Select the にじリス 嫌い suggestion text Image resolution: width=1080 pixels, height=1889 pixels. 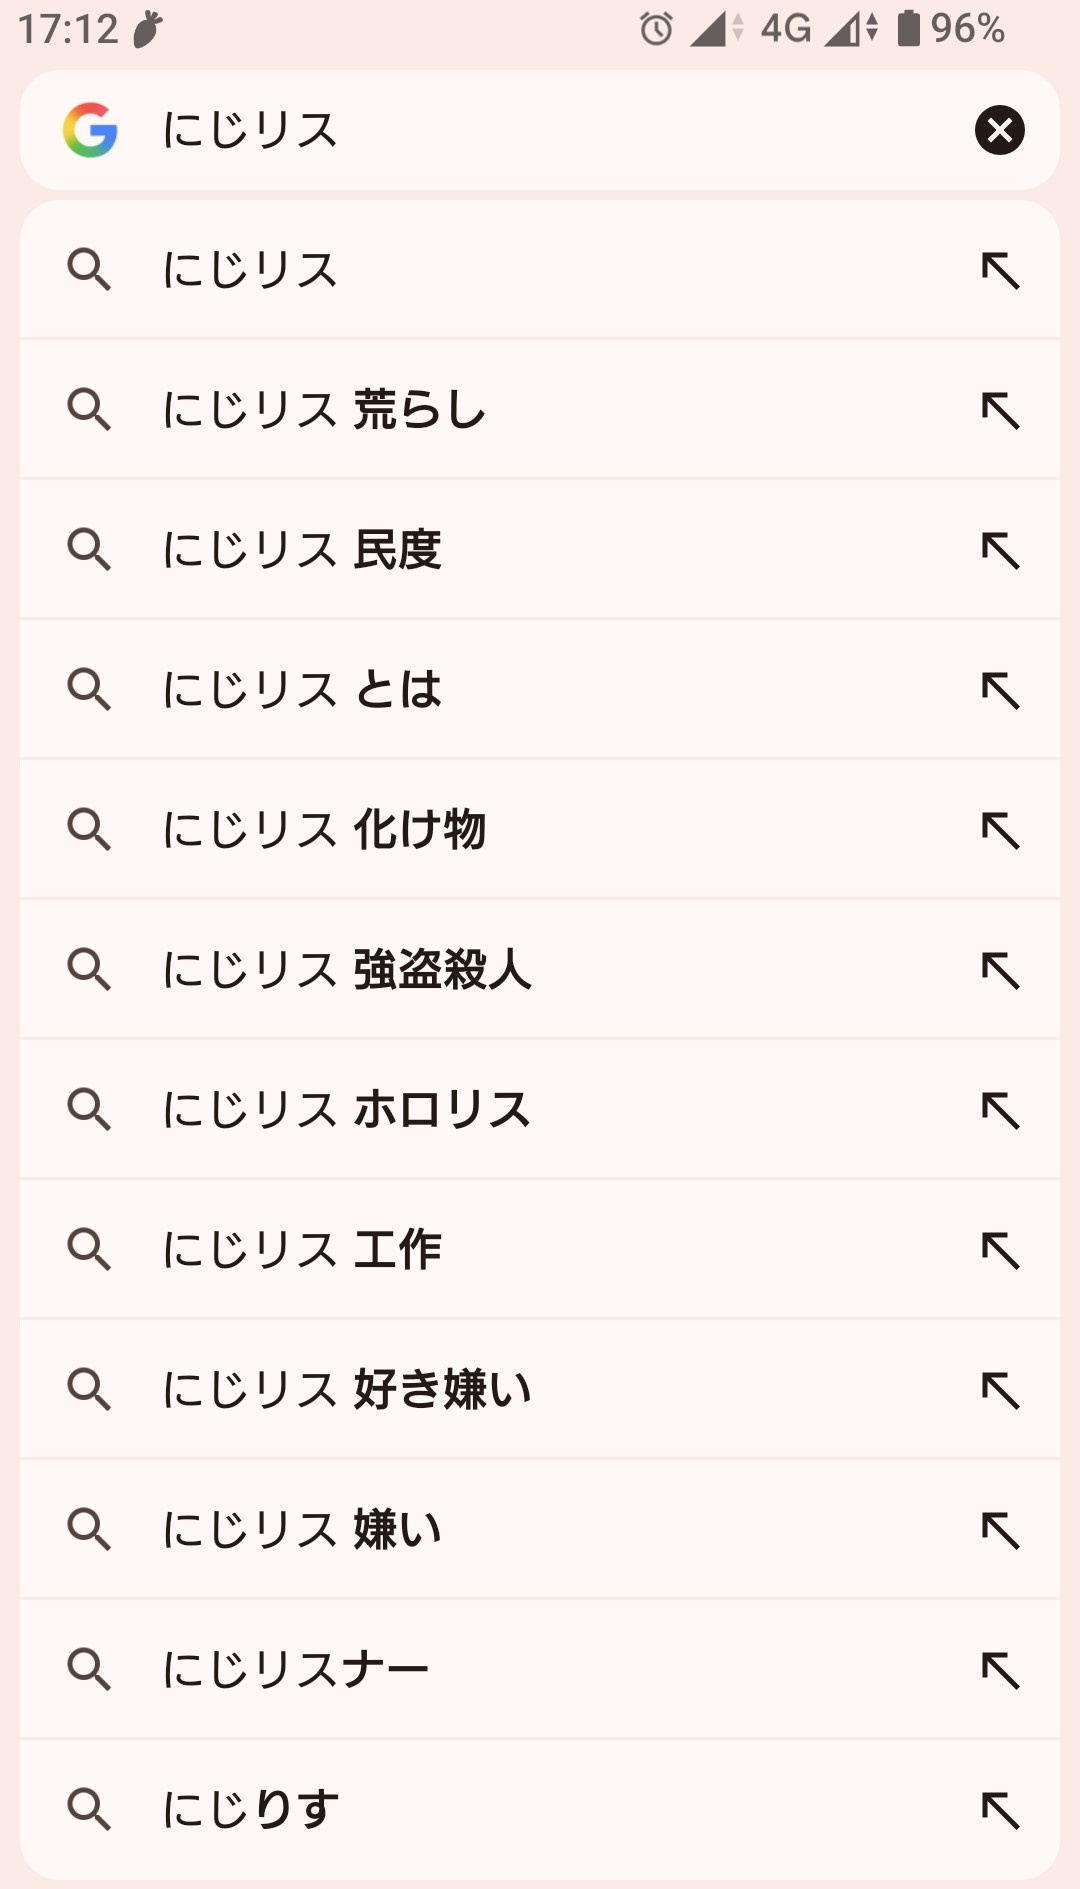[x=301, y=1530]
